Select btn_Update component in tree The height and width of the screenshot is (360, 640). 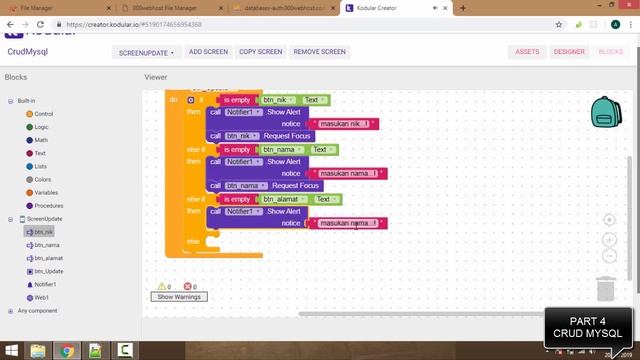tap(45, 271)
